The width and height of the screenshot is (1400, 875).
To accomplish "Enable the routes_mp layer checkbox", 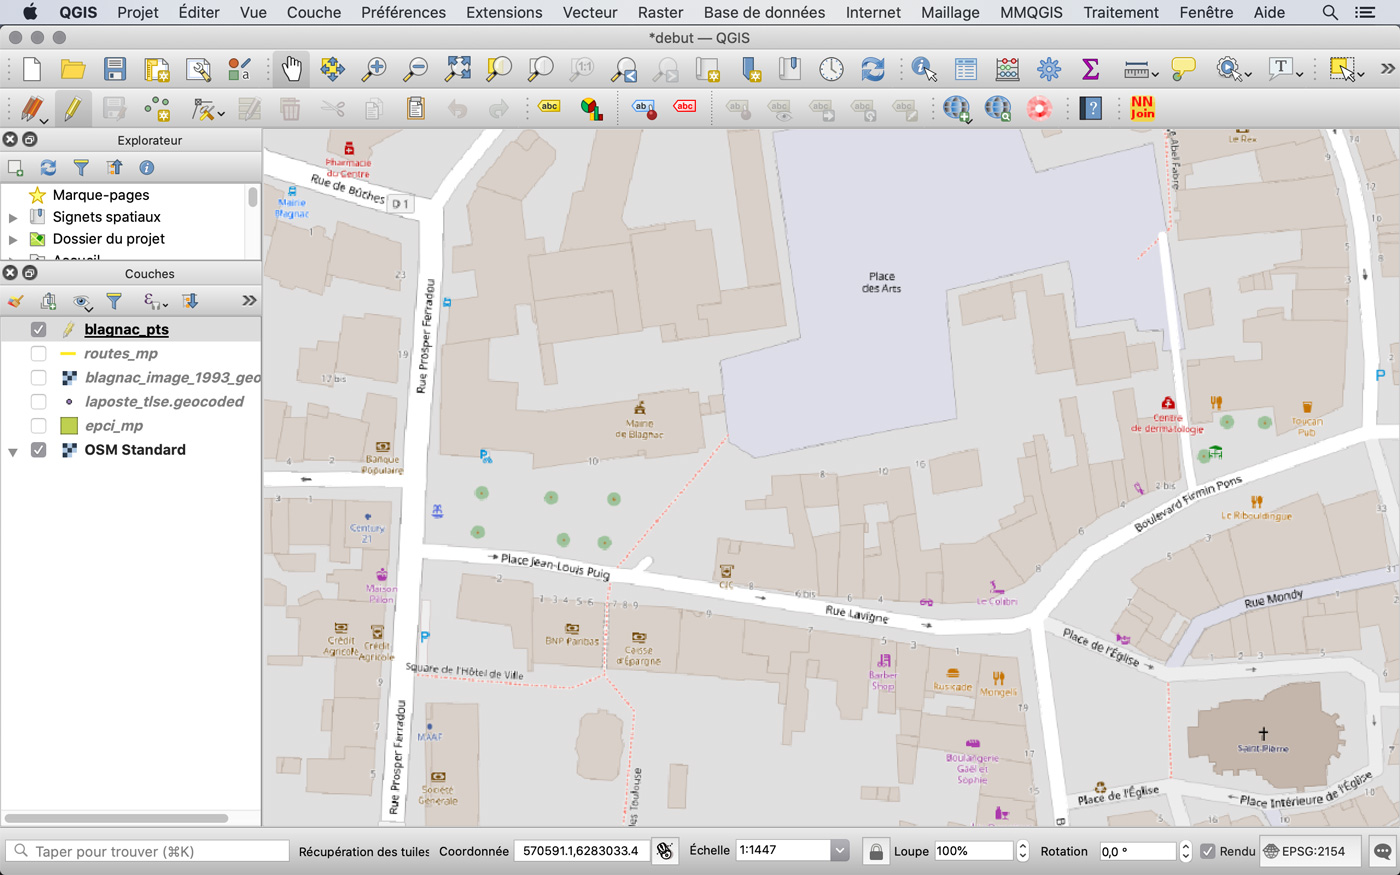I will click(39, 353).
